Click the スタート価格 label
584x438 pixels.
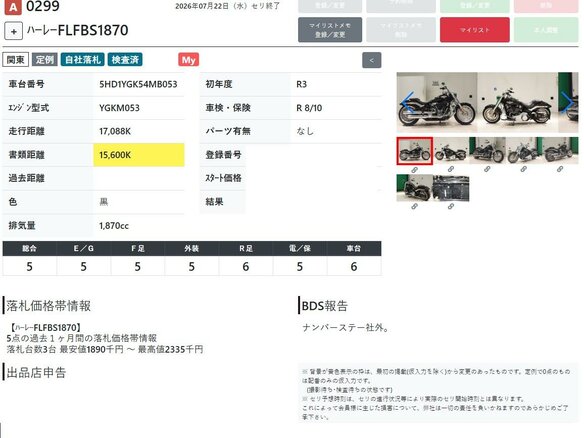(223, 178)
